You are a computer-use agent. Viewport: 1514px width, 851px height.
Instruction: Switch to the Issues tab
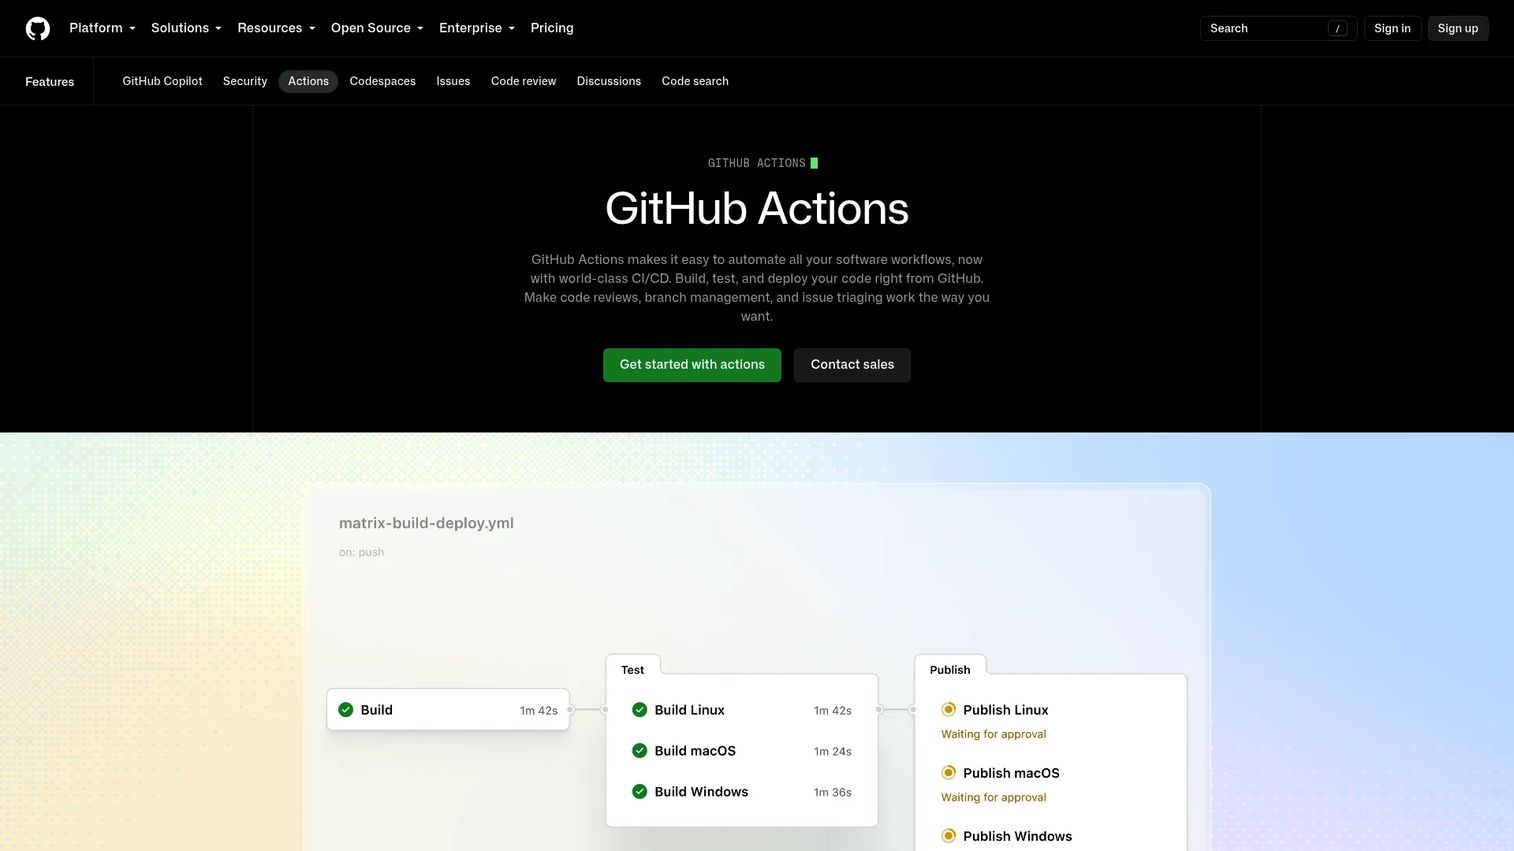coord(453,81)
